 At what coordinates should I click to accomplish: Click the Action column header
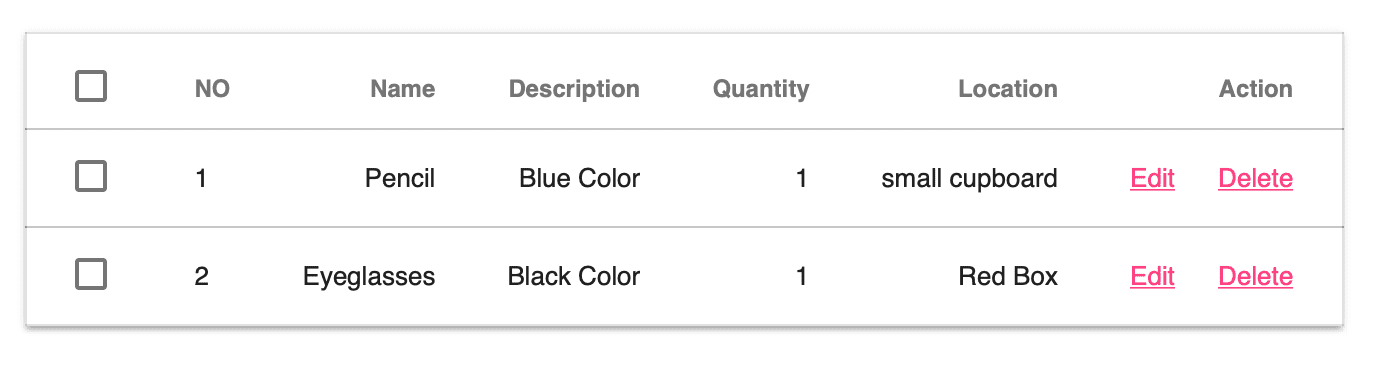1256,89
